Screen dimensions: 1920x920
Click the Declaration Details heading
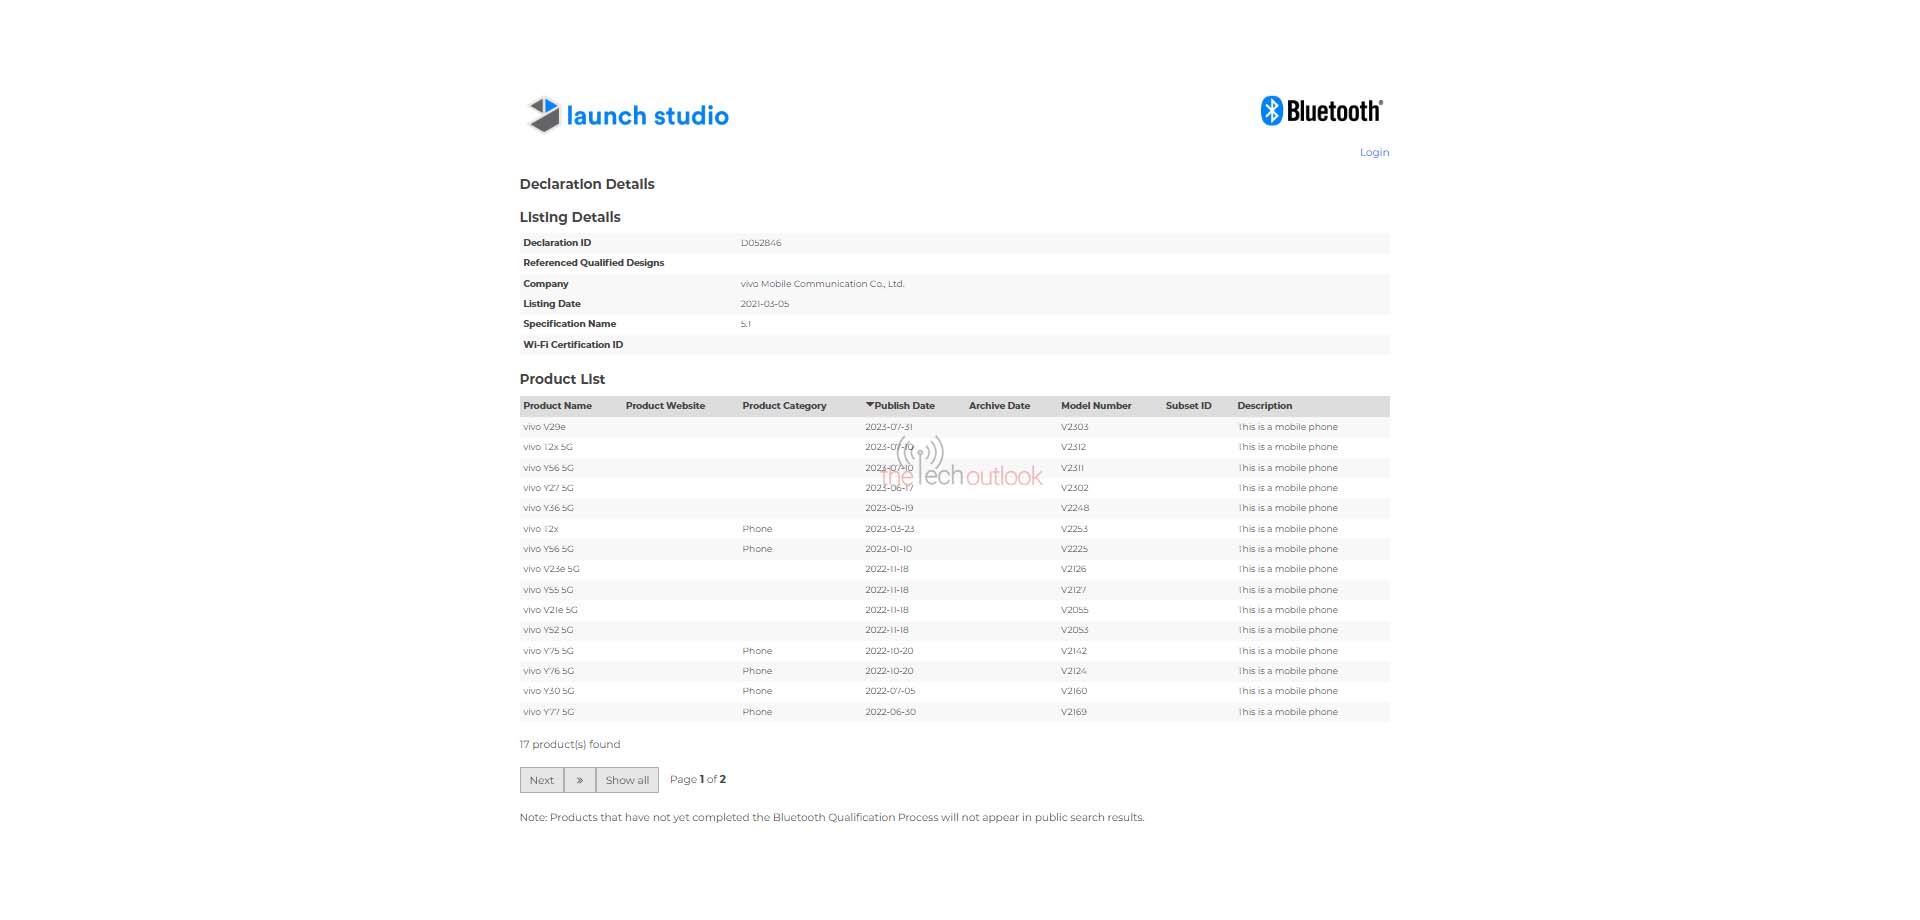[x=587, y=184]
